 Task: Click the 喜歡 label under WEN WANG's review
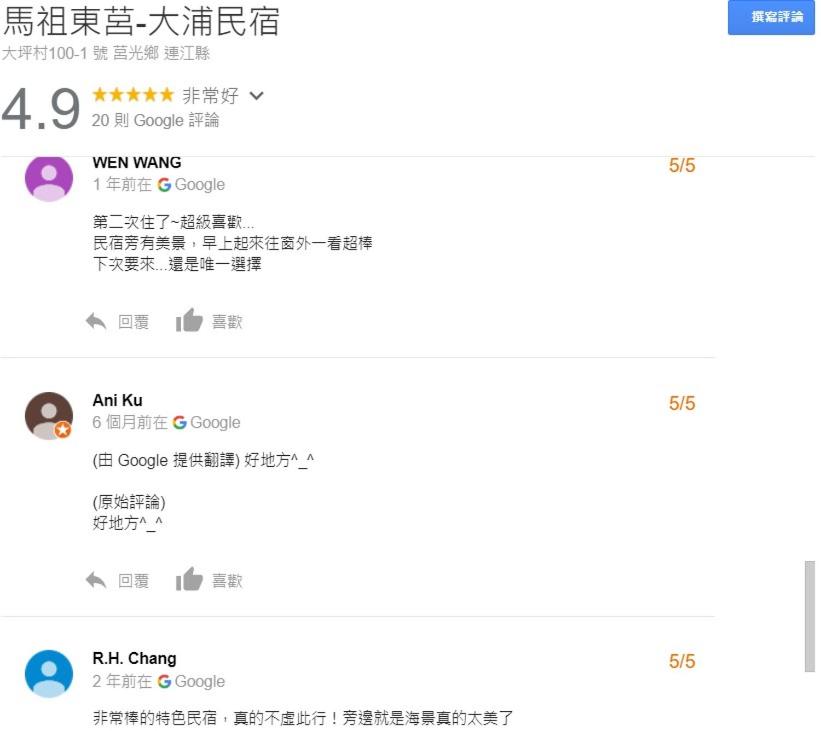[227, 322]
